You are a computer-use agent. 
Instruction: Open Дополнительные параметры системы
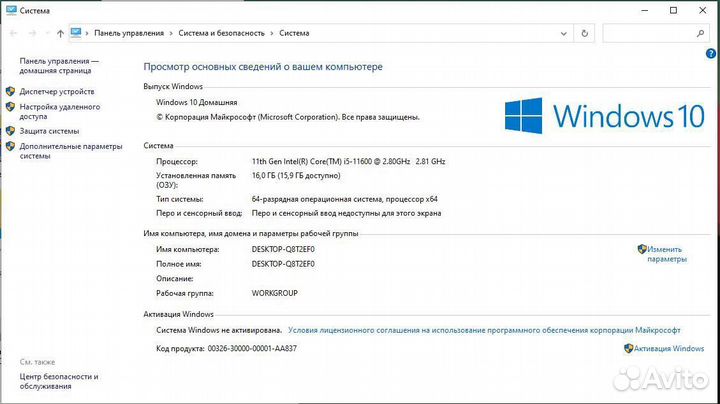[x=71, y=151]
